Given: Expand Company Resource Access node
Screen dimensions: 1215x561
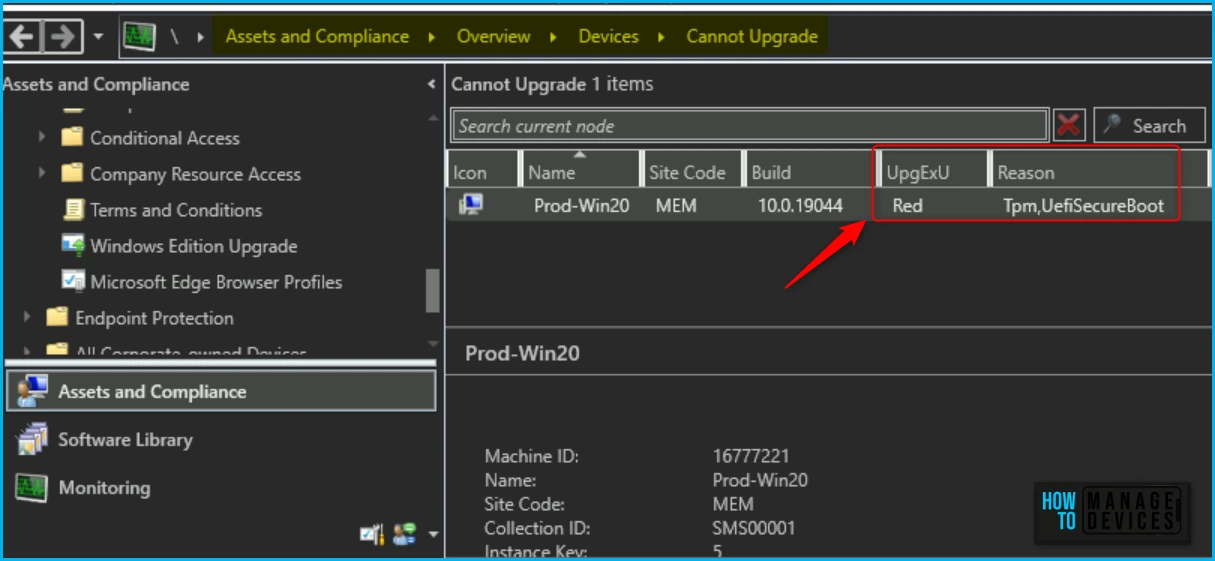Looking at the screenshot, I should coord(42,173).
